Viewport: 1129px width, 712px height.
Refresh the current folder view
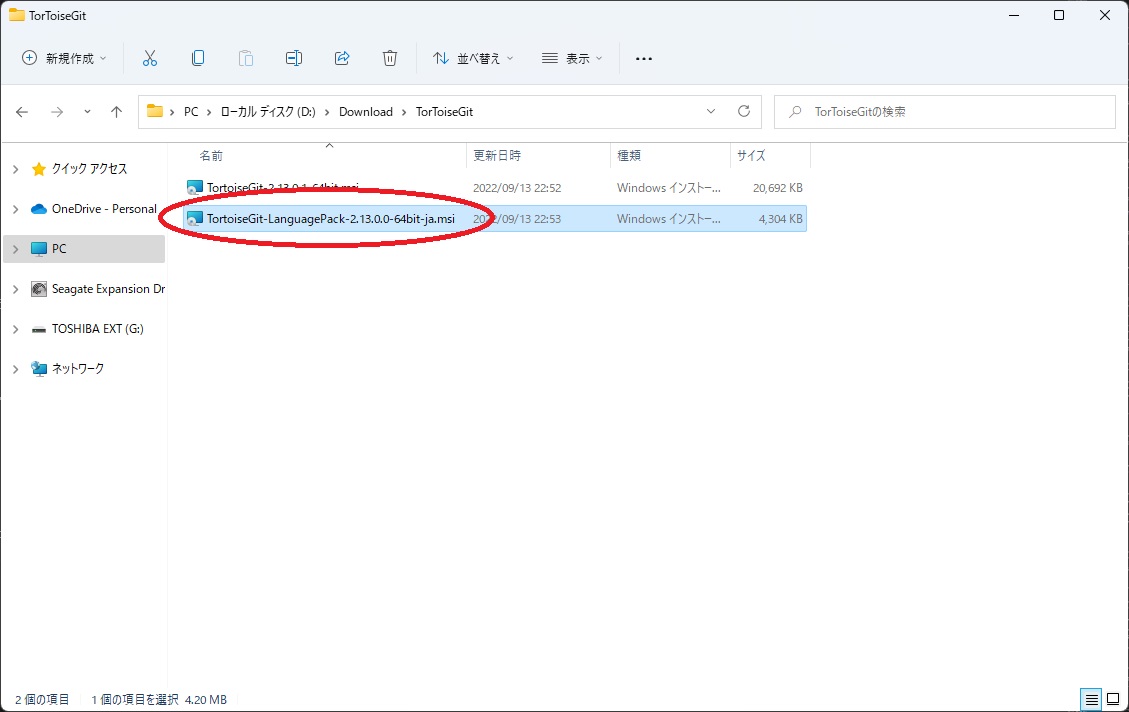pos(744,111)
